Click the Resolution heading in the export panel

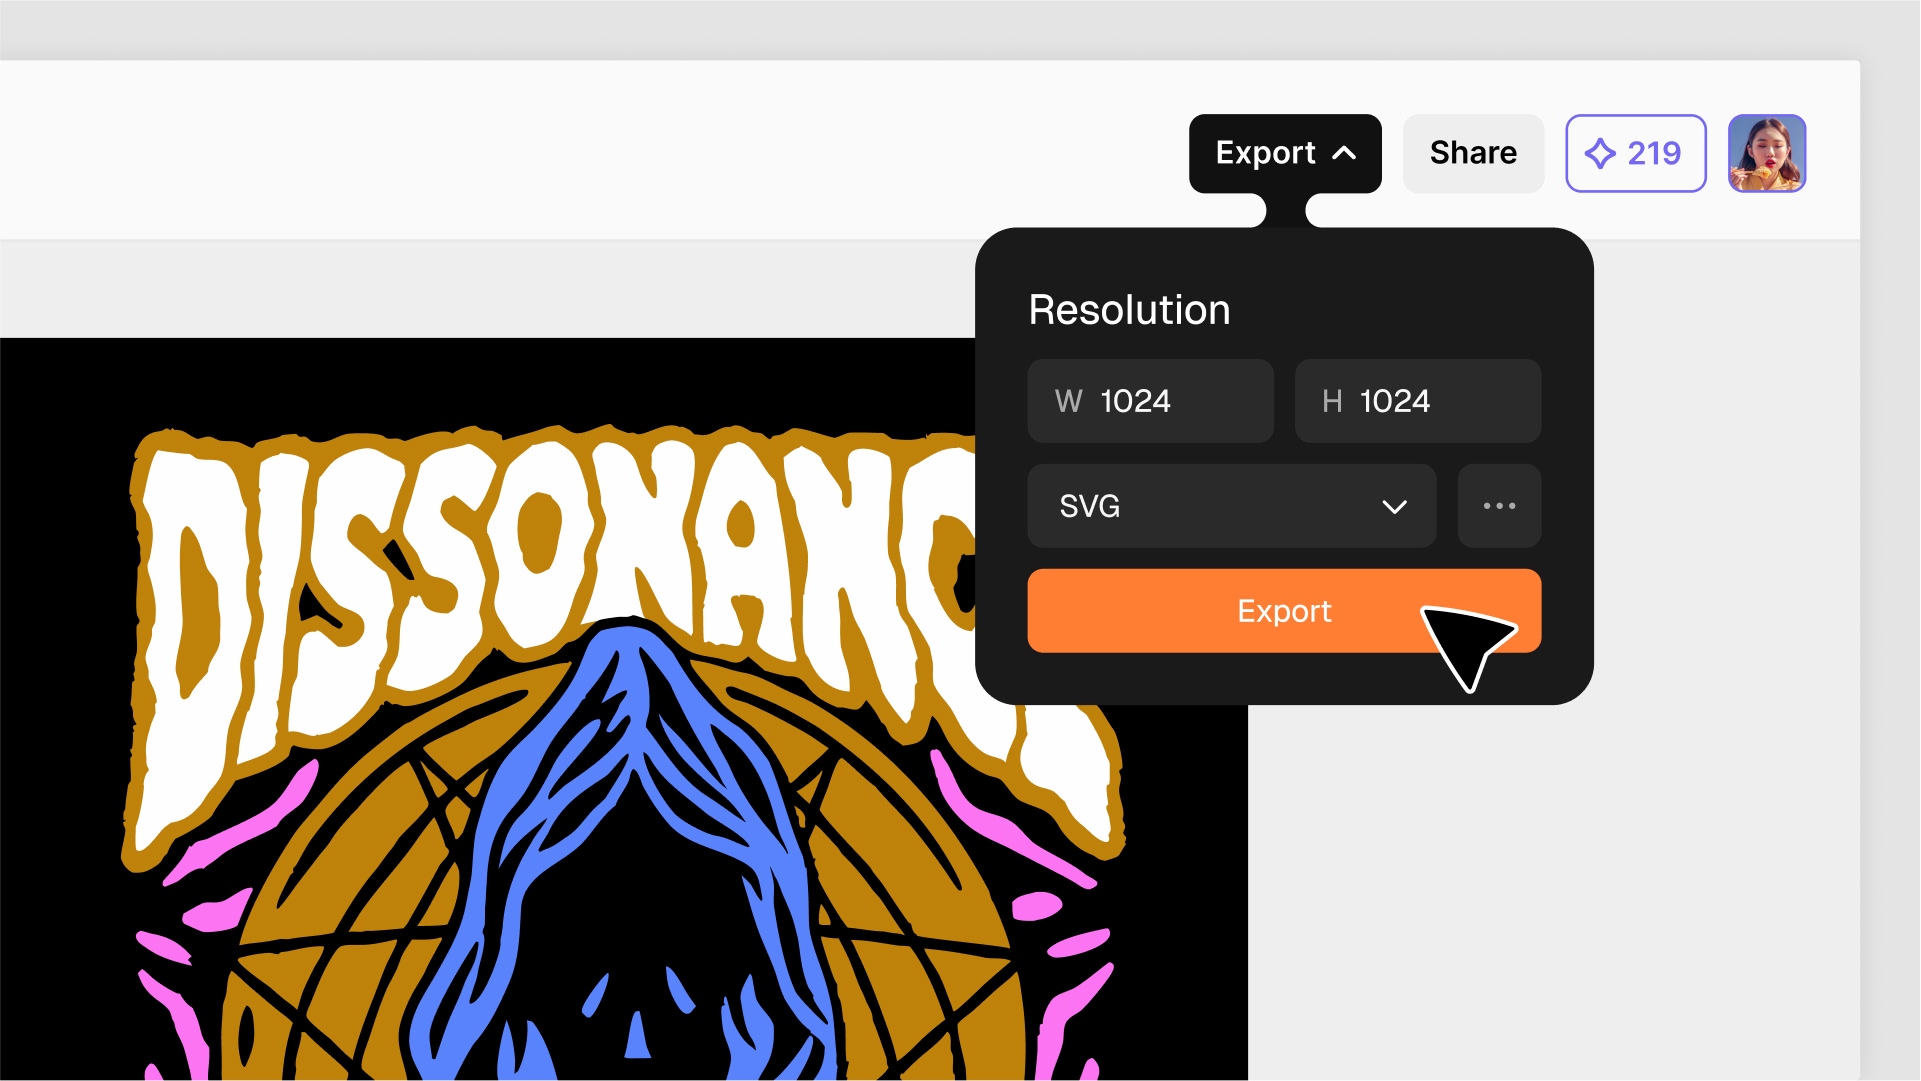(x=1129, y=310)
